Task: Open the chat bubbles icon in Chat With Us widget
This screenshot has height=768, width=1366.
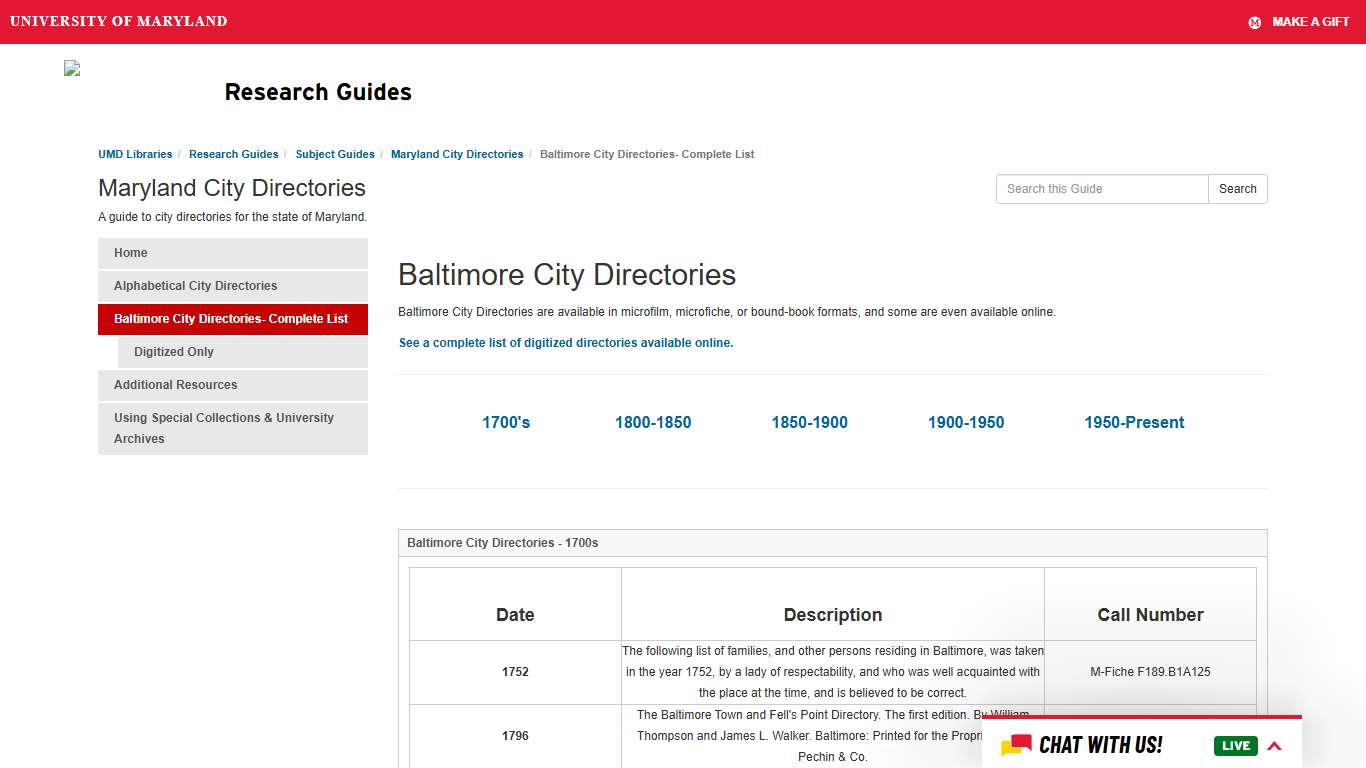Action: 1018,745
